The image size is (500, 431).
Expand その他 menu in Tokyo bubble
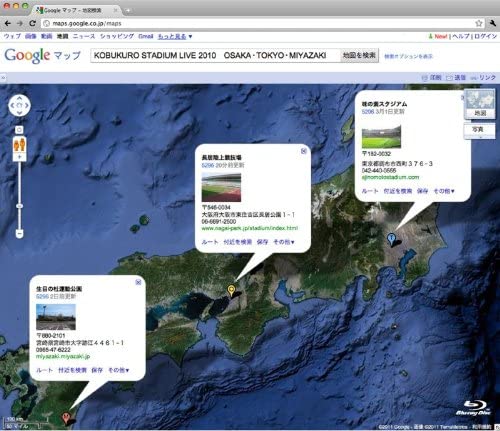click(x=444, y=191)
